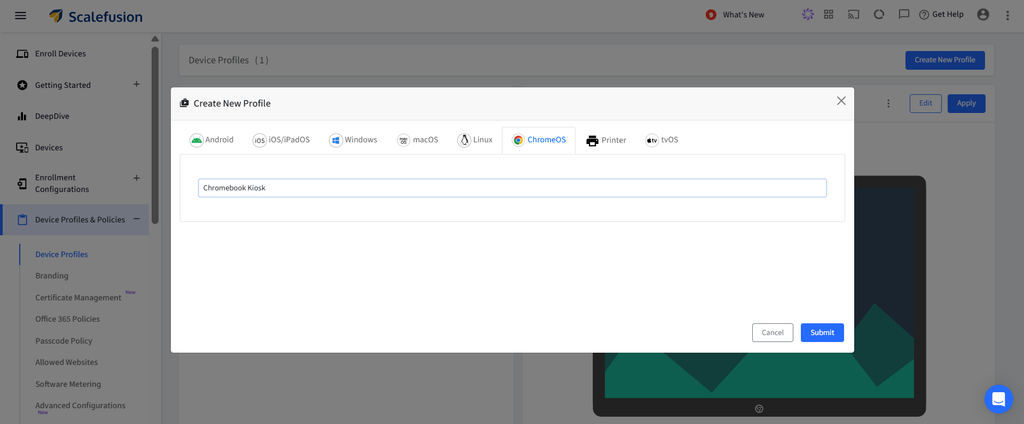This screenshot has height=424, width=1024.
Task: Click the cast screen icon
Action: click(x=854, y=14)
